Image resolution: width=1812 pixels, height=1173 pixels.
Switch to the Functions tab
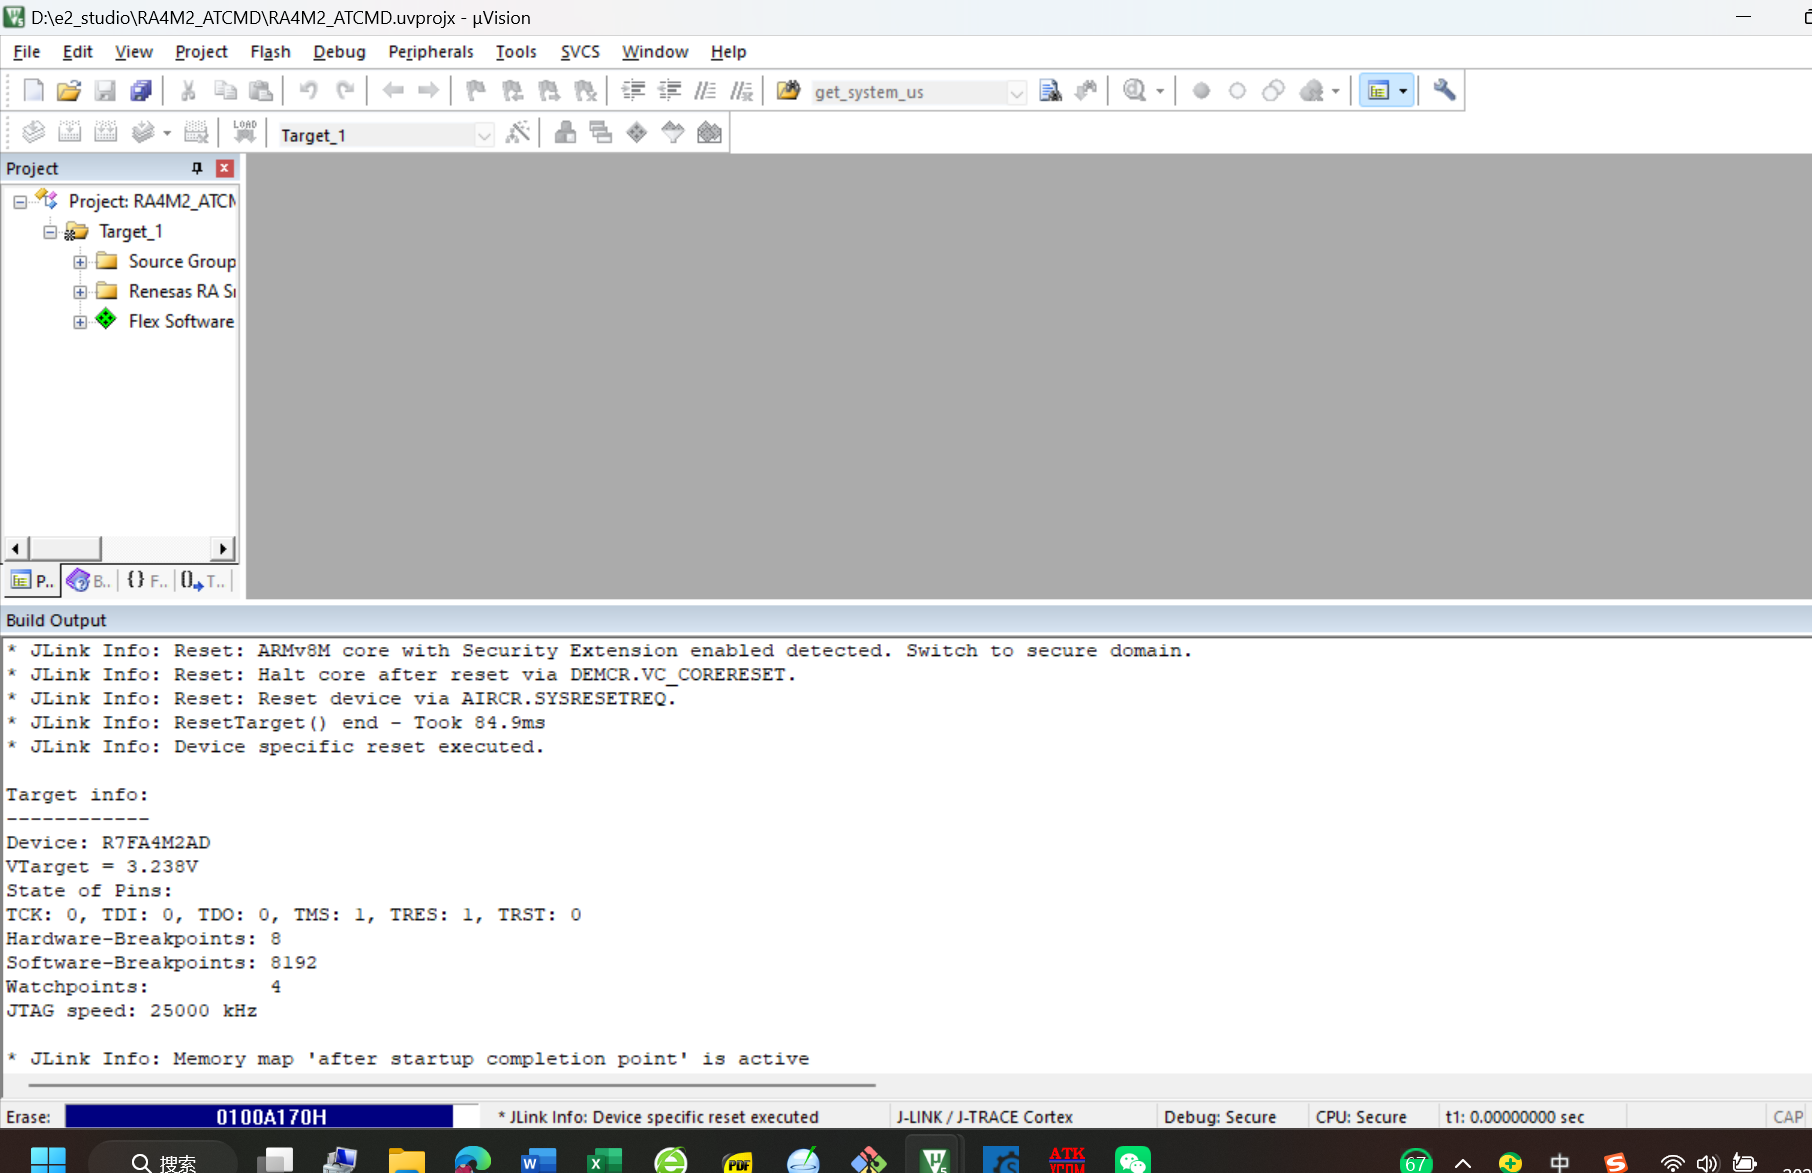(x=147, y=580)
